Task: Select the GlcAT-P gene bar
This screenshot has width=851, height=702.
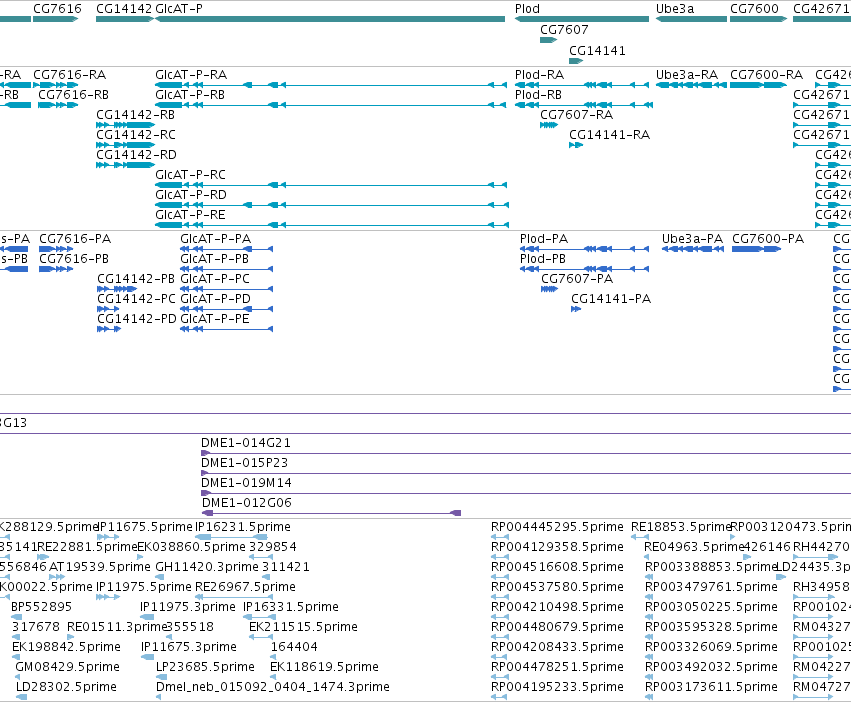Action: [x=330, y=19]
